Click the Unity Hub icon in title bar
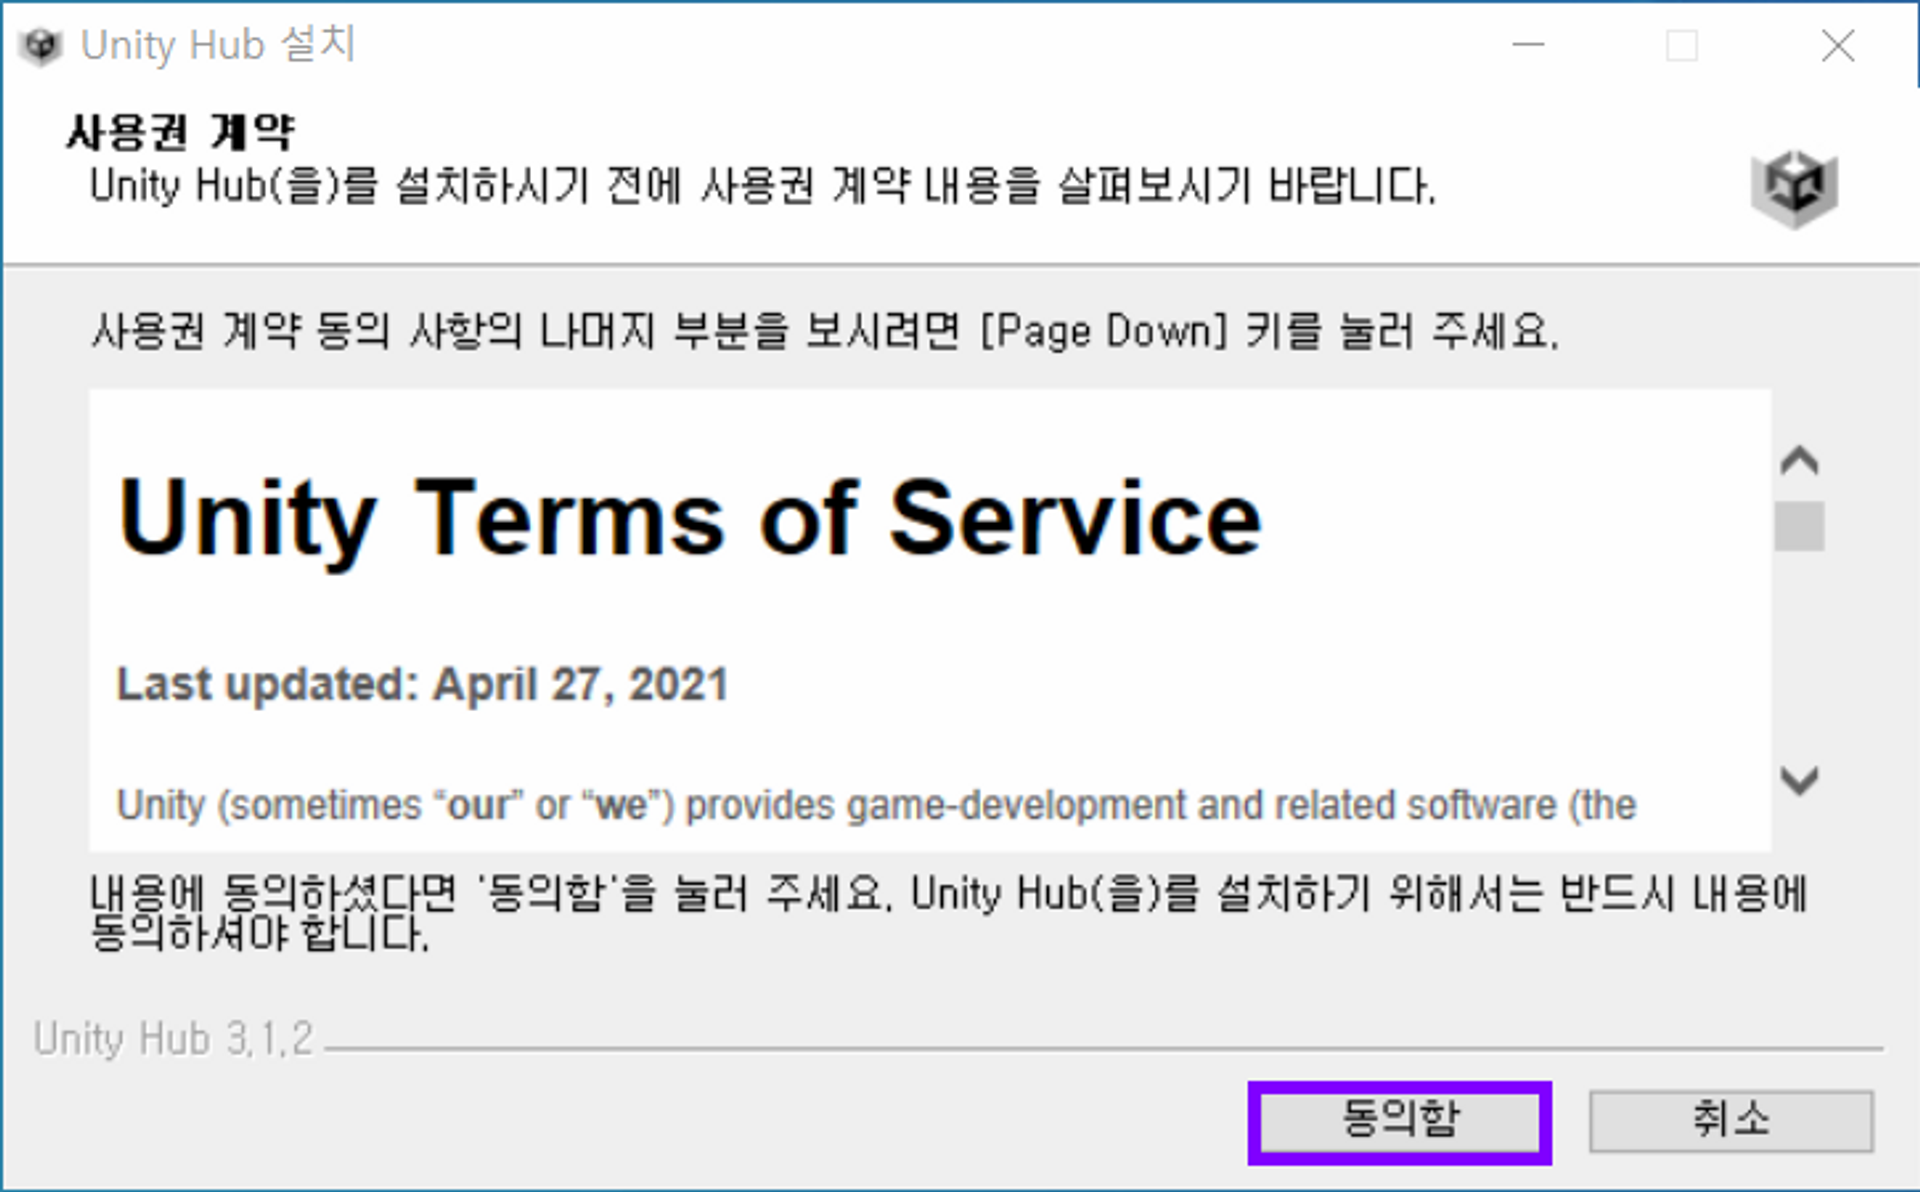This screenshot has width=1920, height=1192. pyautogui.click(x=41, y=46)
